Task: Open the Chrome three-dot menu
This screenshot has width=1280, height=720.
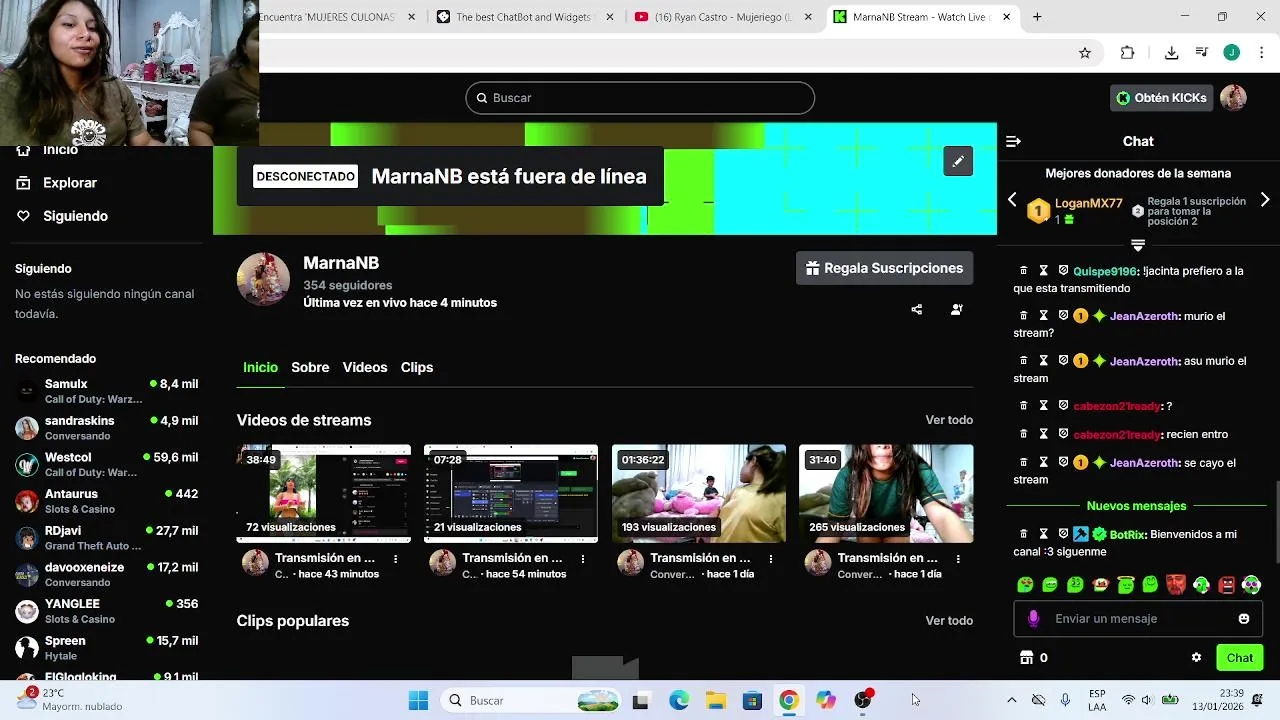Action: (1262, 53)
